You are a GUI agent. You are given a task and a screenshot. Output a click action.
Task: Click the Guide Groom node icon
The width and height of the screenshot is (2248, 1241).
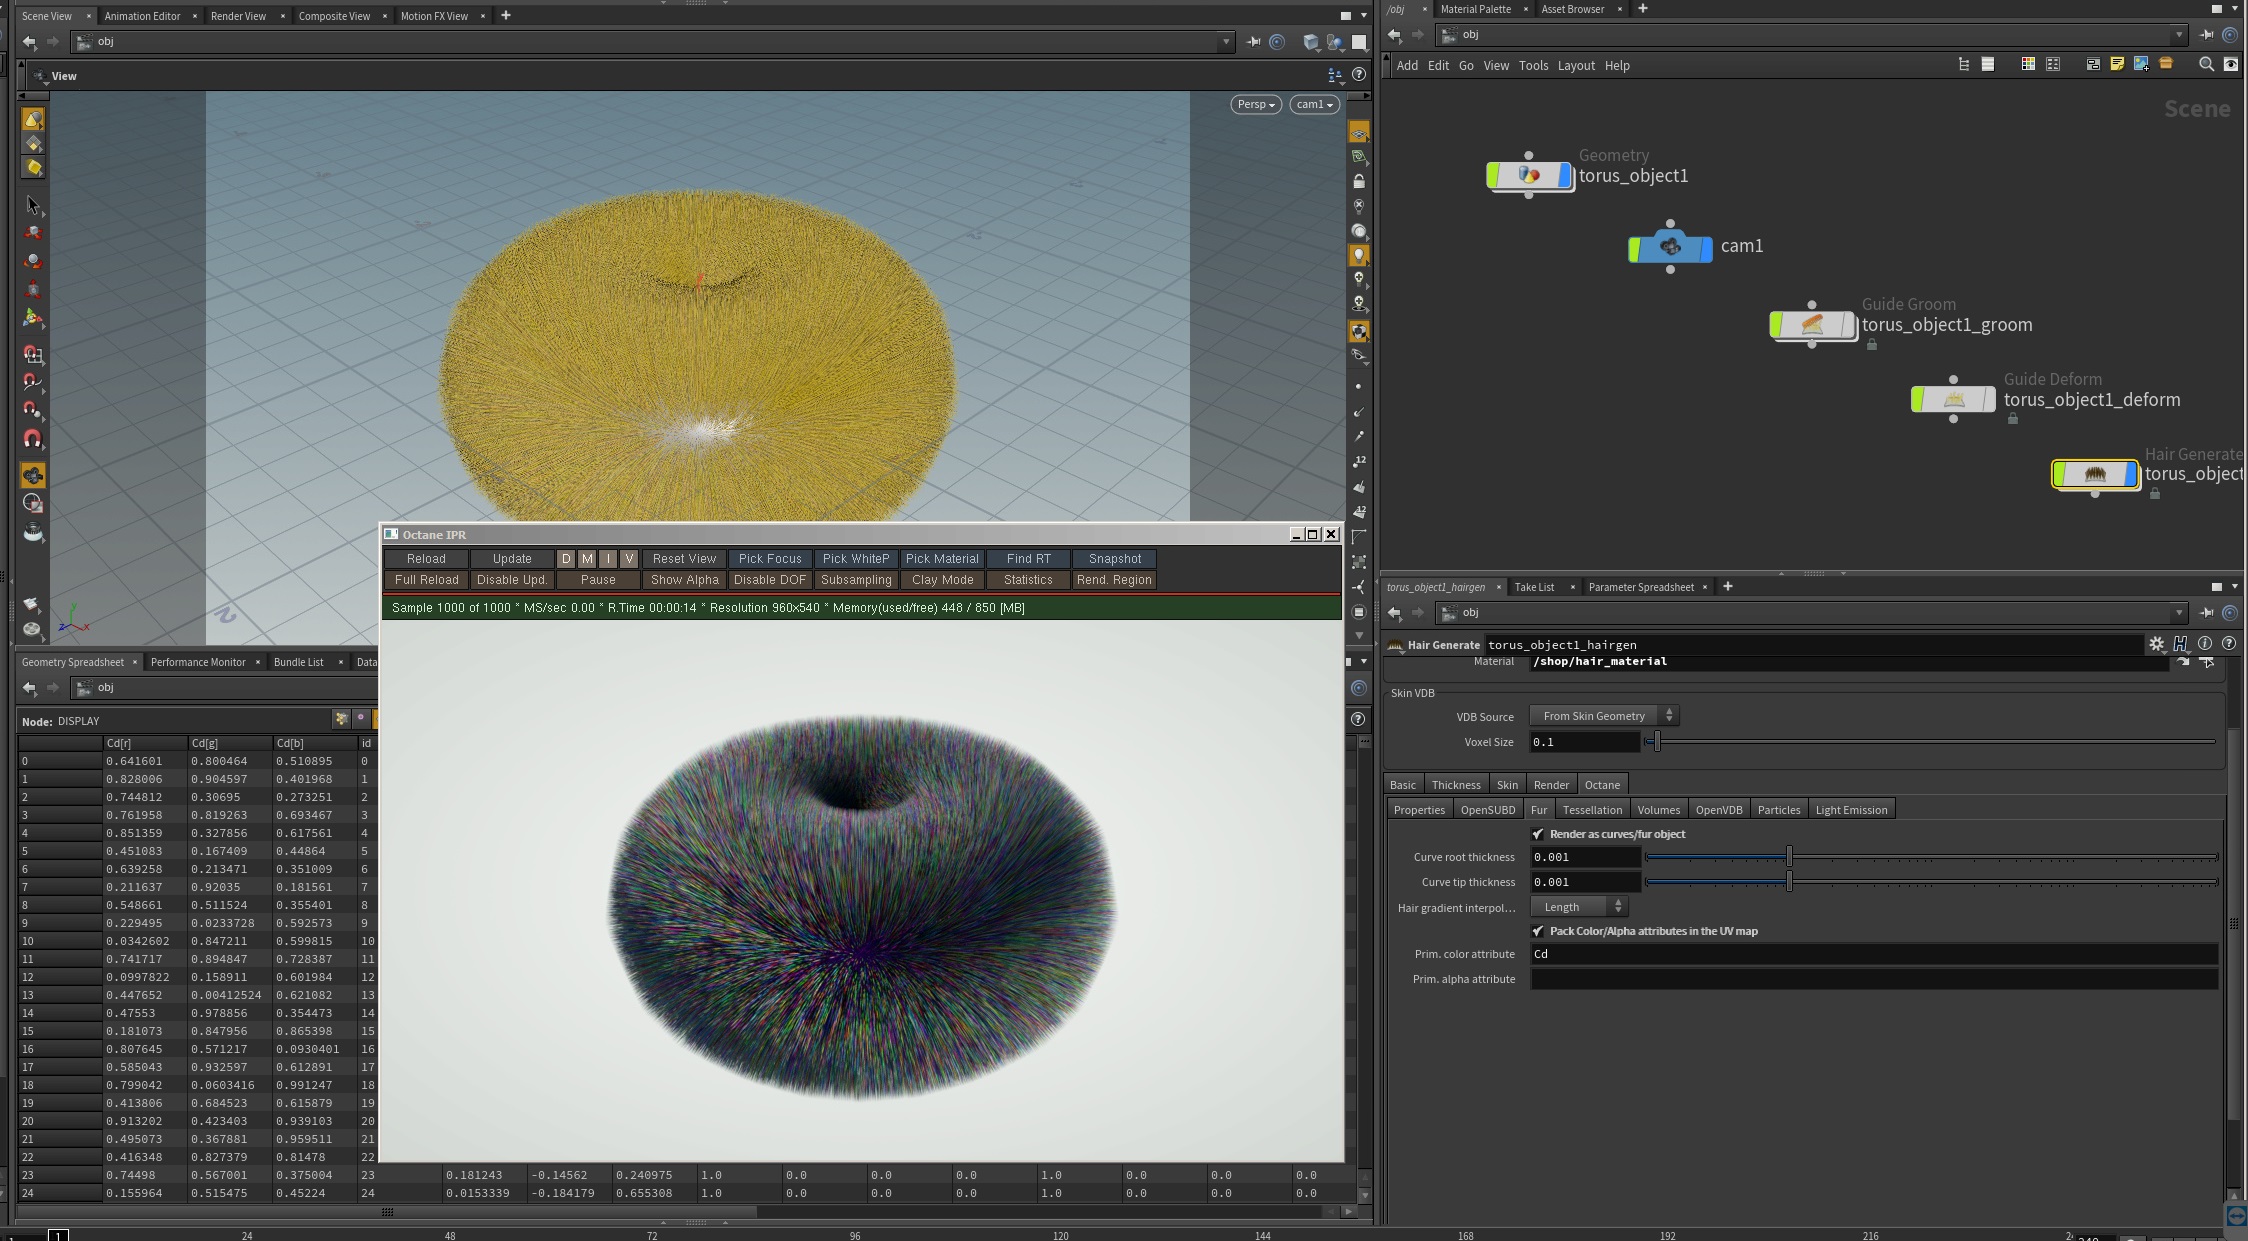(1812, 325)
